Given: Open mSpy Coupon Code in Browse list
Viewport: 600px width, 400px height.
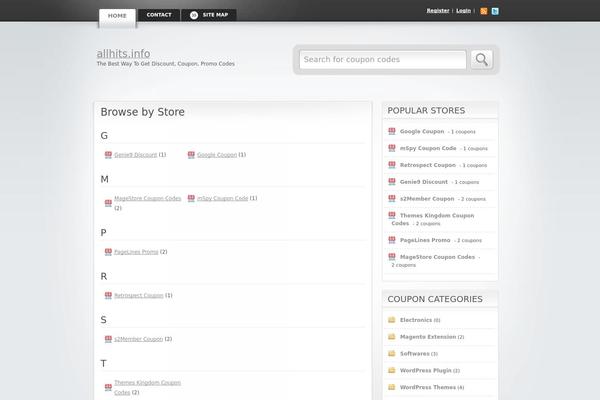Looking at the screenshot, I should pos(222,198).
